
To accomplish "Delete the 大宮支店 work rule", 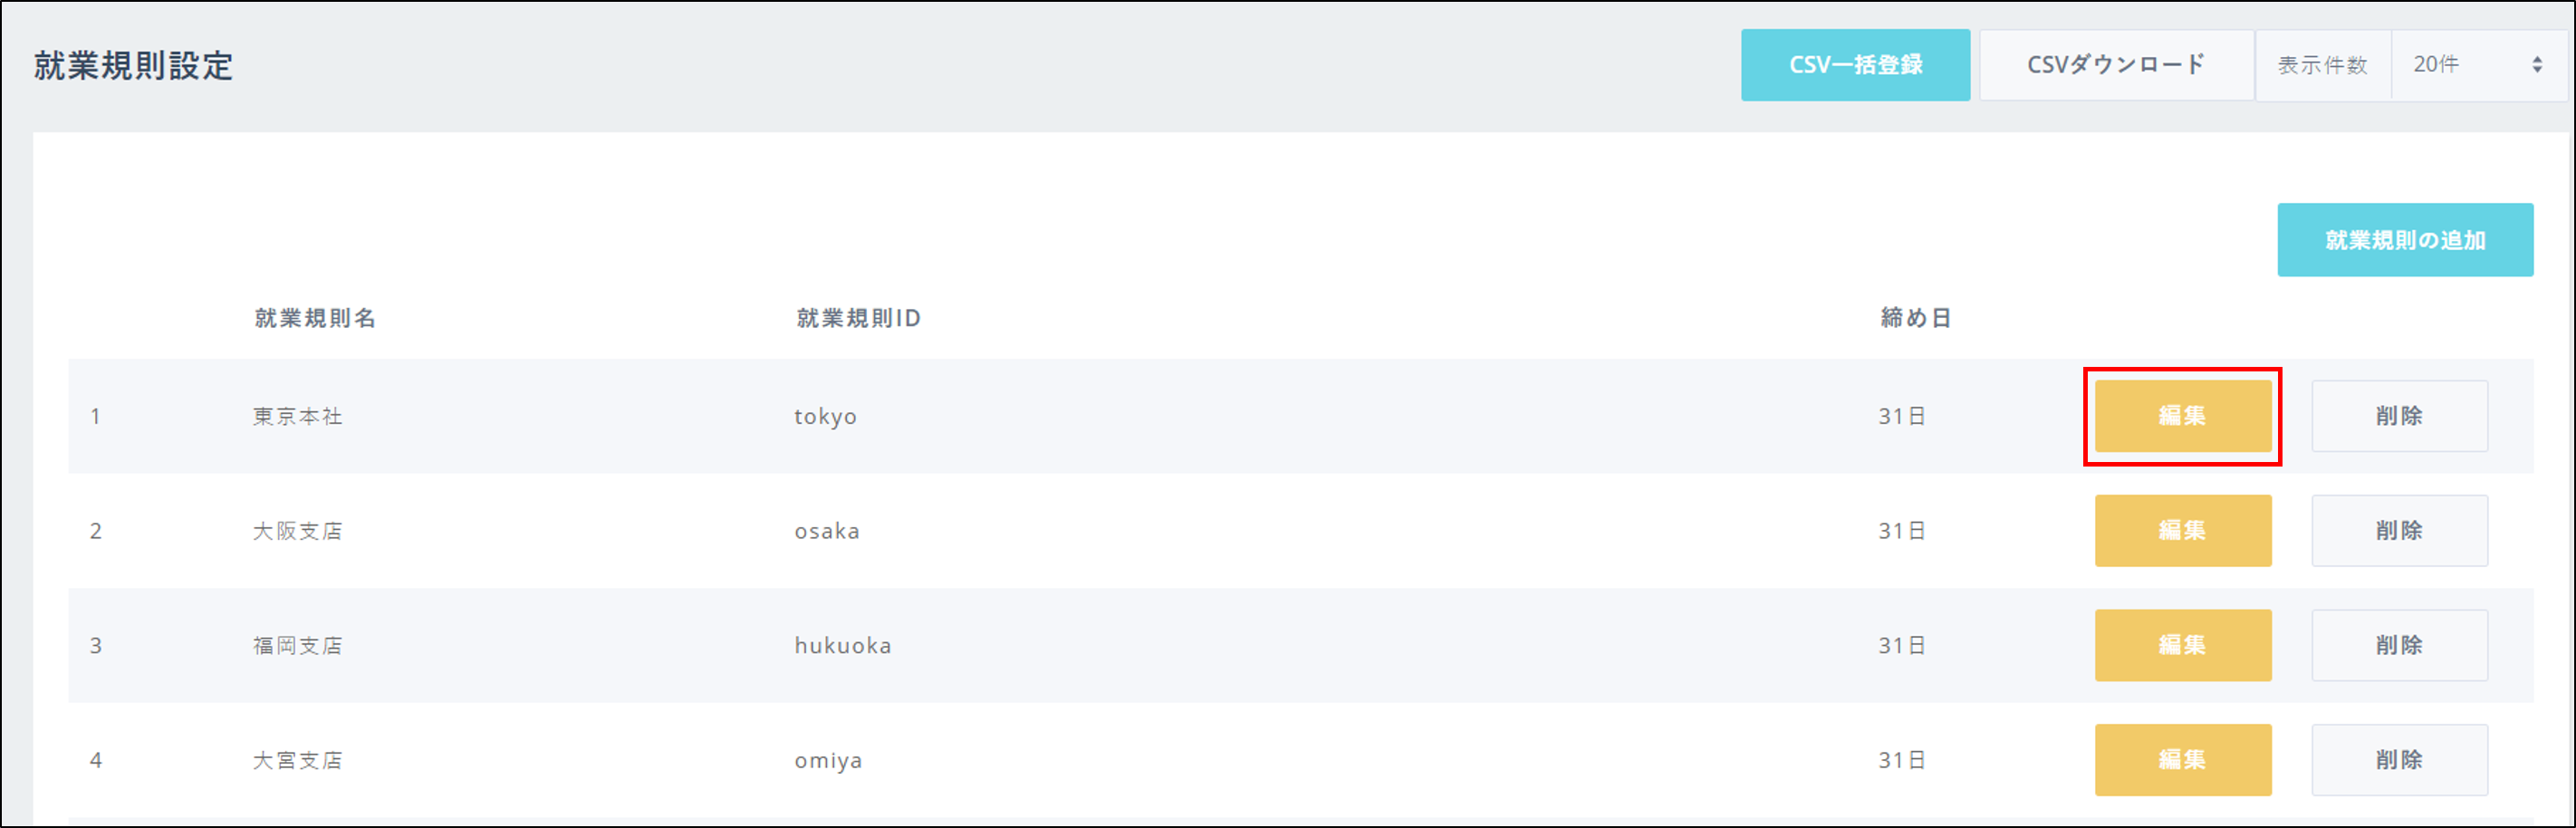I will click(2398, 760).
